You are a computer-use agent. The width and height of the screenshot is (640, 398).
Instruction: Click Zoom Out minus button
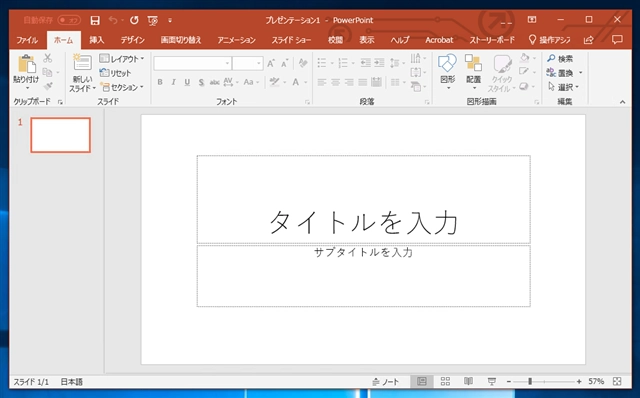point(509,381)
